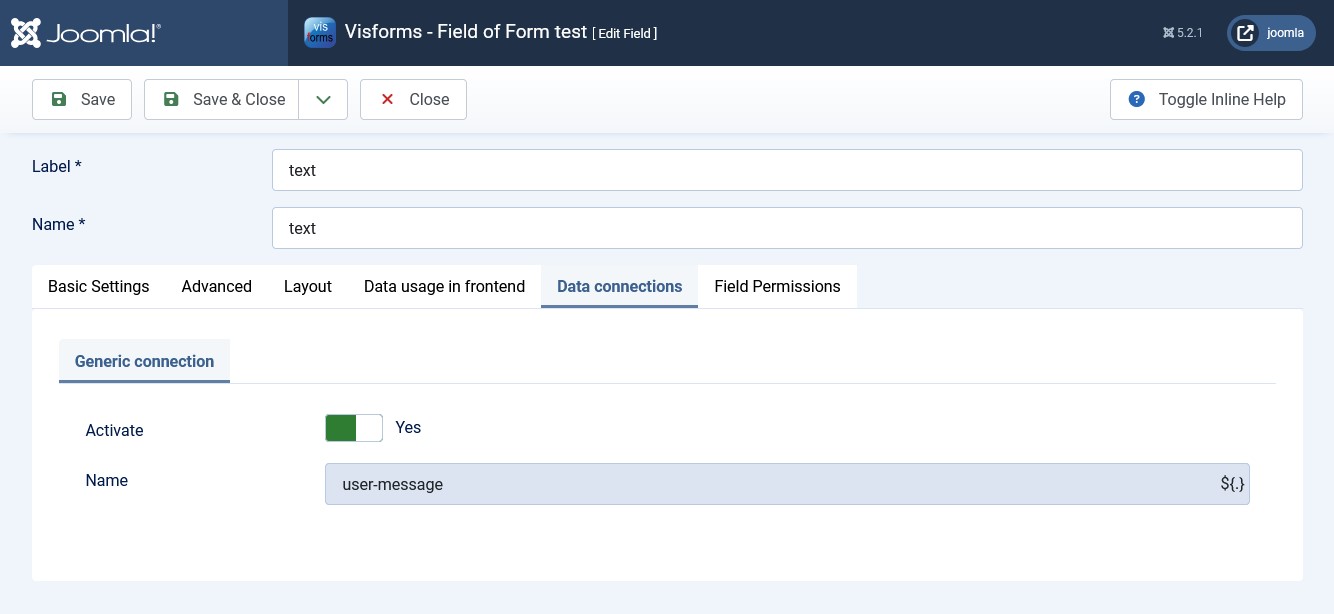The image size is (1334, 614).
Task: Click the Joomla logo in the header
Action: point(85,32)
